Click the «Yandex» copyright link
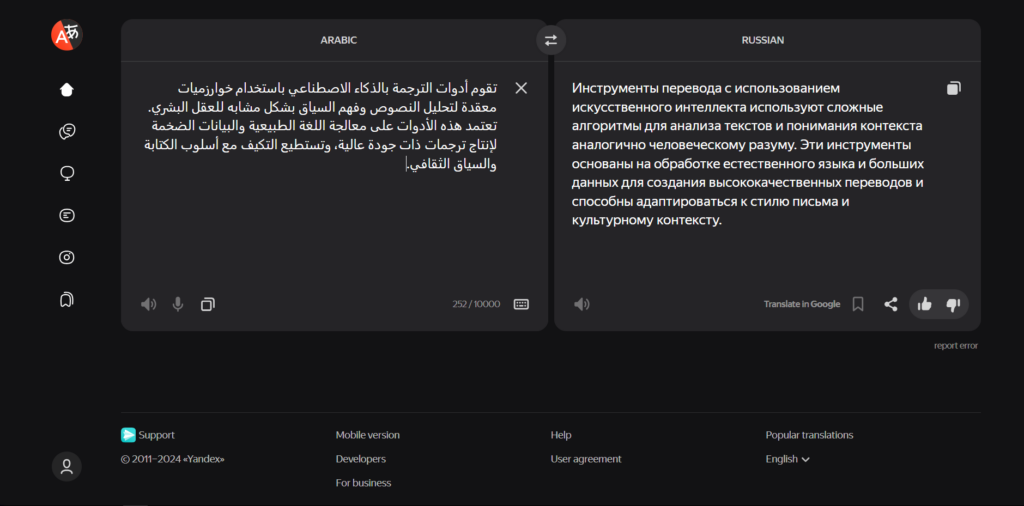 pyautogui.click(x=204, y=459)
